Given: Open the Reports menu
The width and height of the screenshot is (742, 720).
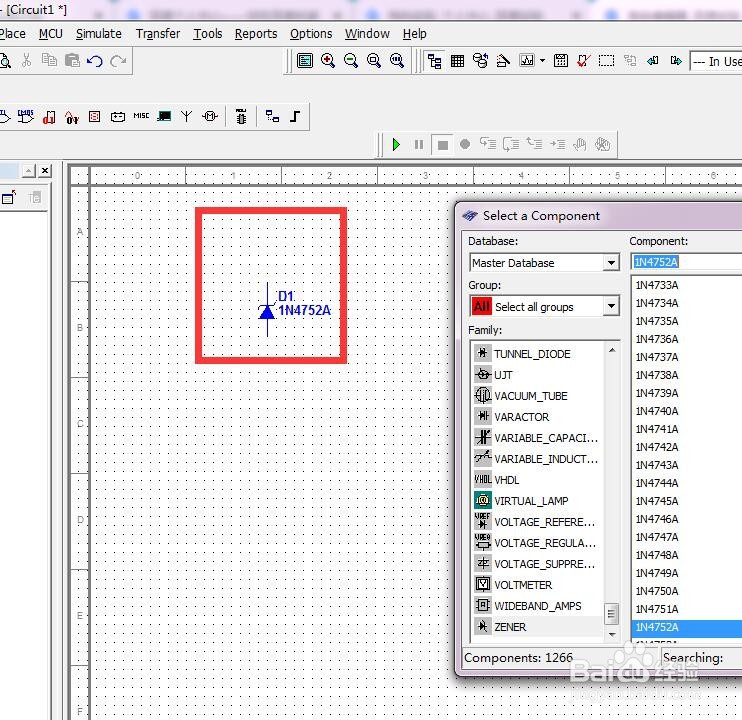Looking at the screenshot, I should [x=256, y=34].
